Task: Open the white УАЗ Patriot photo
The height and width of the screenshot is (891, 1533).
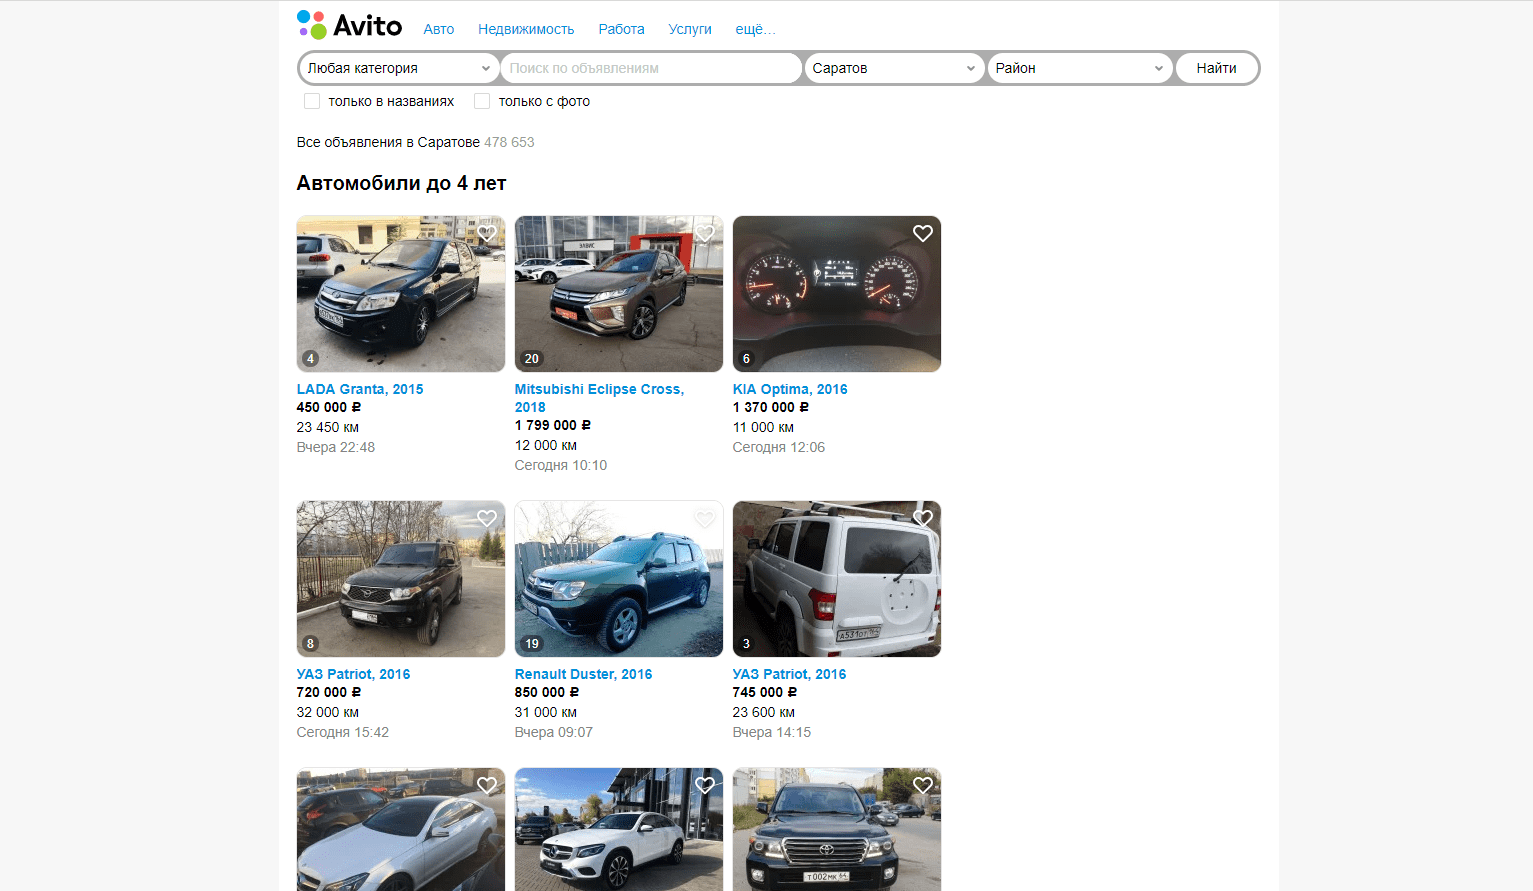Action: point(837,579)
